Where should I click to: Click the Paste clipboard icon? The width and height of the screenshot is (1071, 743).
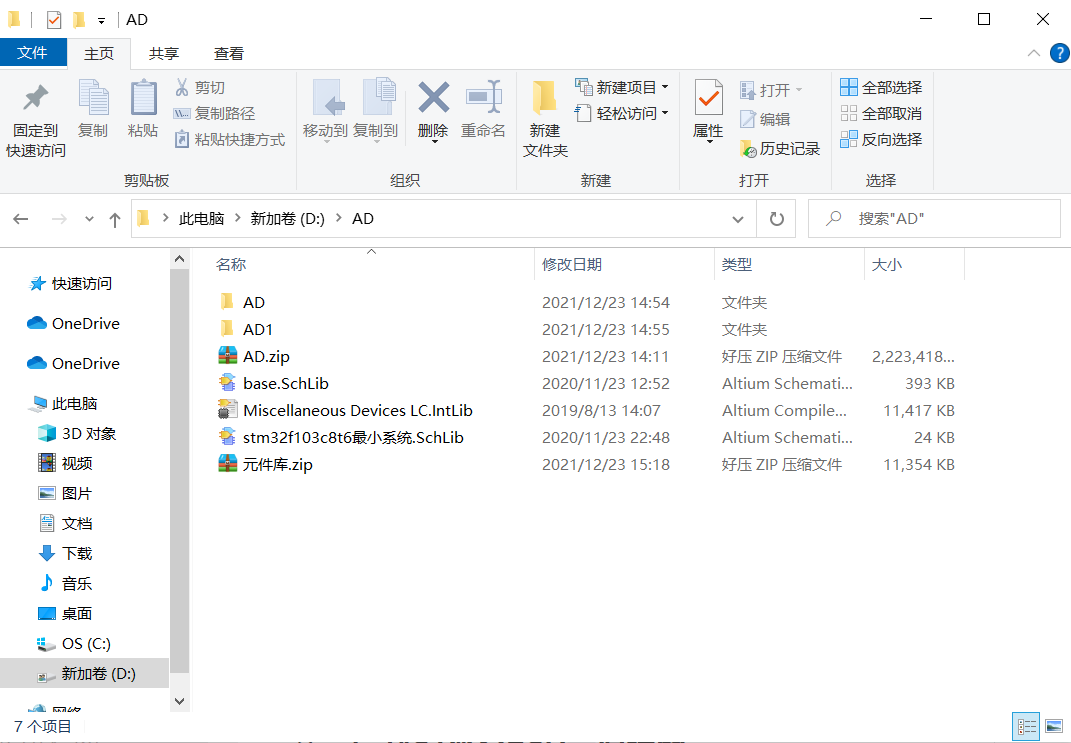(x=143, y=98)
